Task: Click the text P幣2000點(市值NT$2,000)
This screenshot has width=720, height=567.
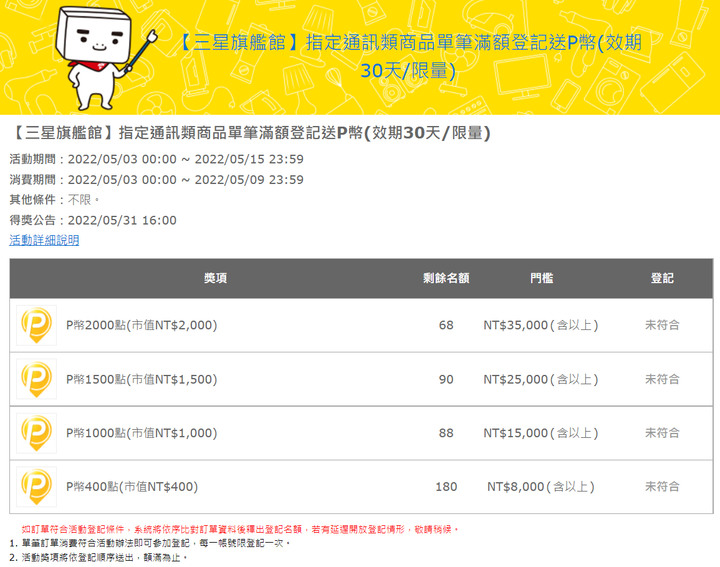Action: click(141, 325)
